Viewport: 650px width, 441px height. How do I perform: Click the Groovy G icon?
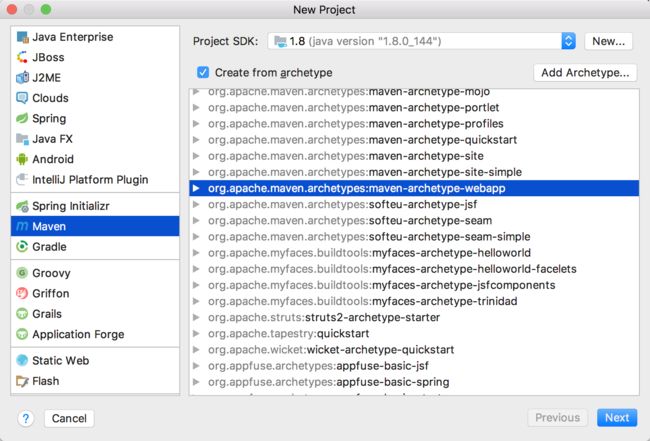pyautogui.click(x=22, y=273)
